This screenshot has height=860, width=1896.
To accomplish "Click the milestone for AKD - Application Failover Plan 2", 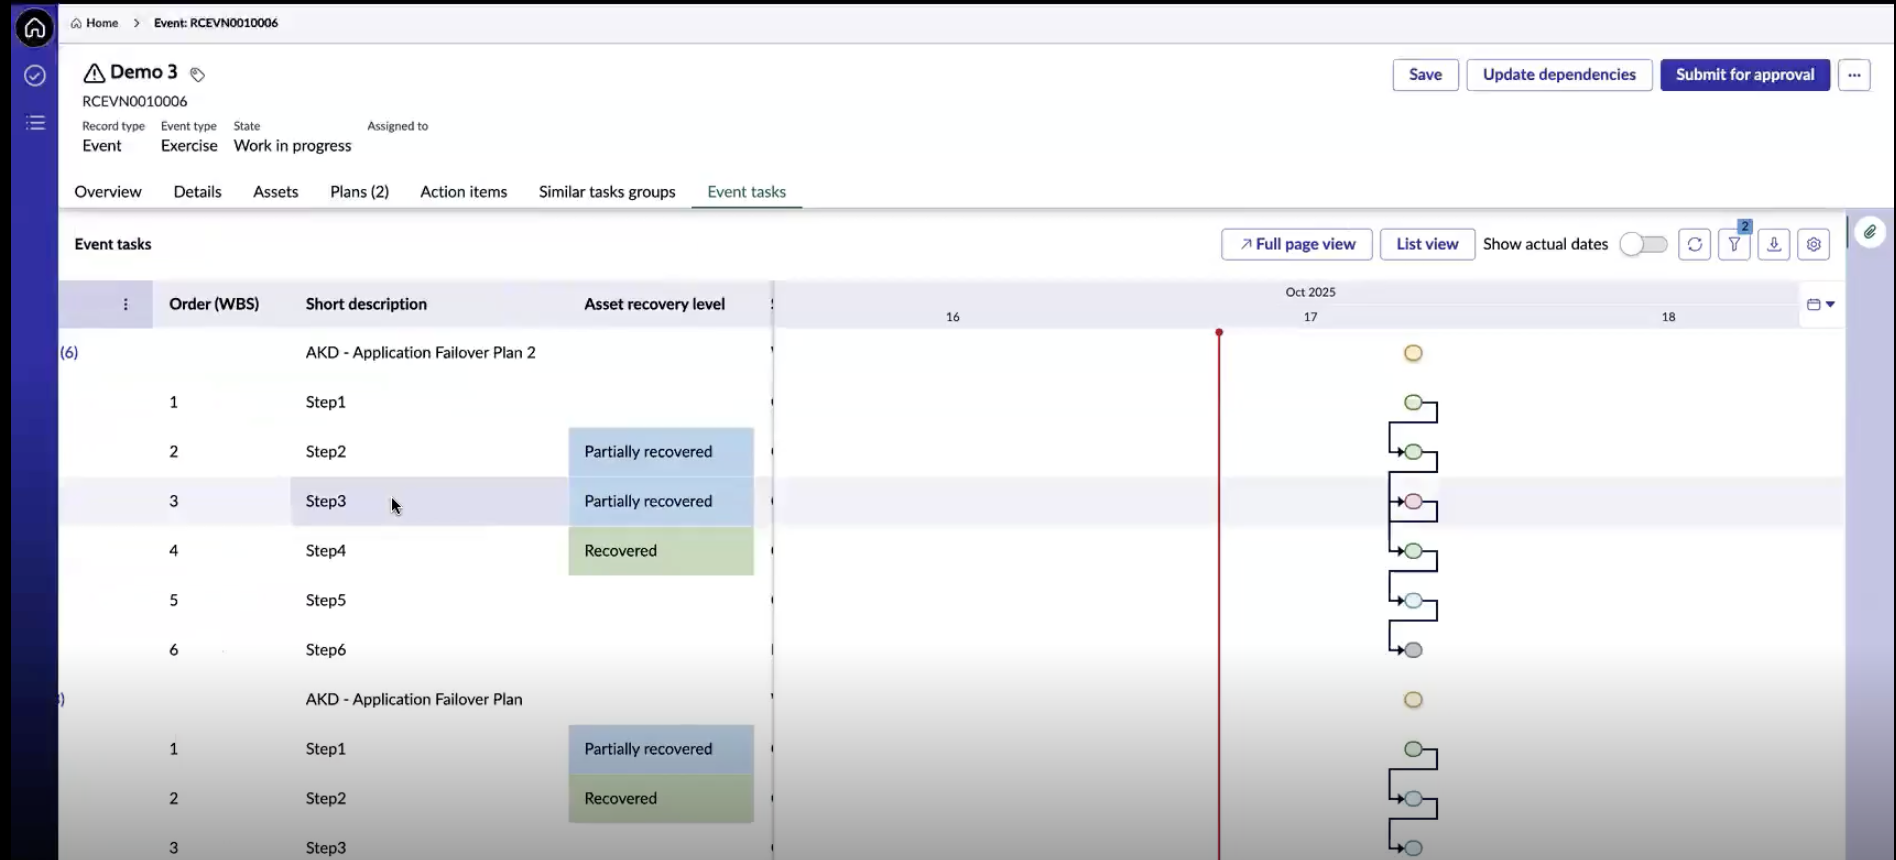I will pos(1413,353).
